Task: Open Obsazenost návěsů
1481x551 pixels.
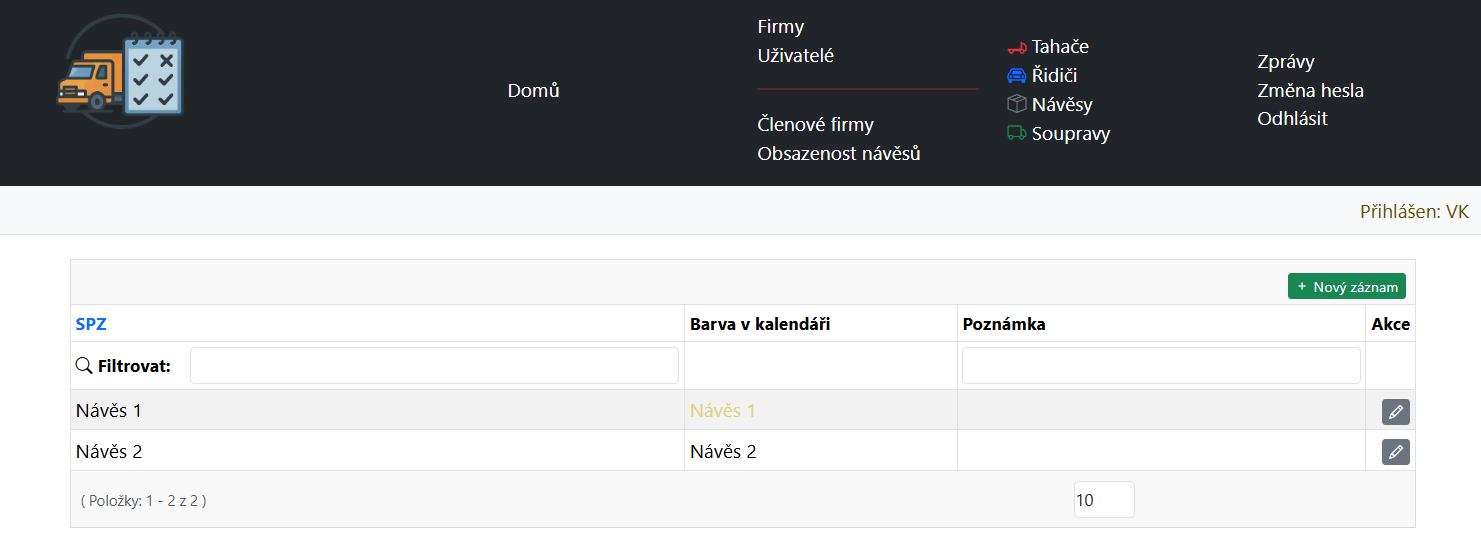Action: 838,154
